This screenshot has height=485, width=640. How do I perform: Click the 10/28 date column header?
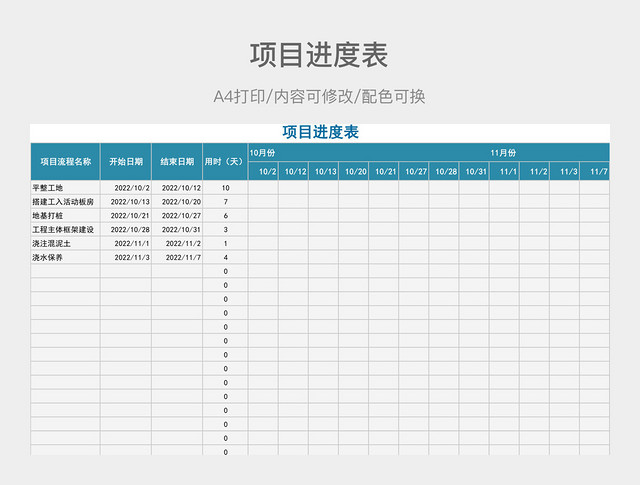444,171
